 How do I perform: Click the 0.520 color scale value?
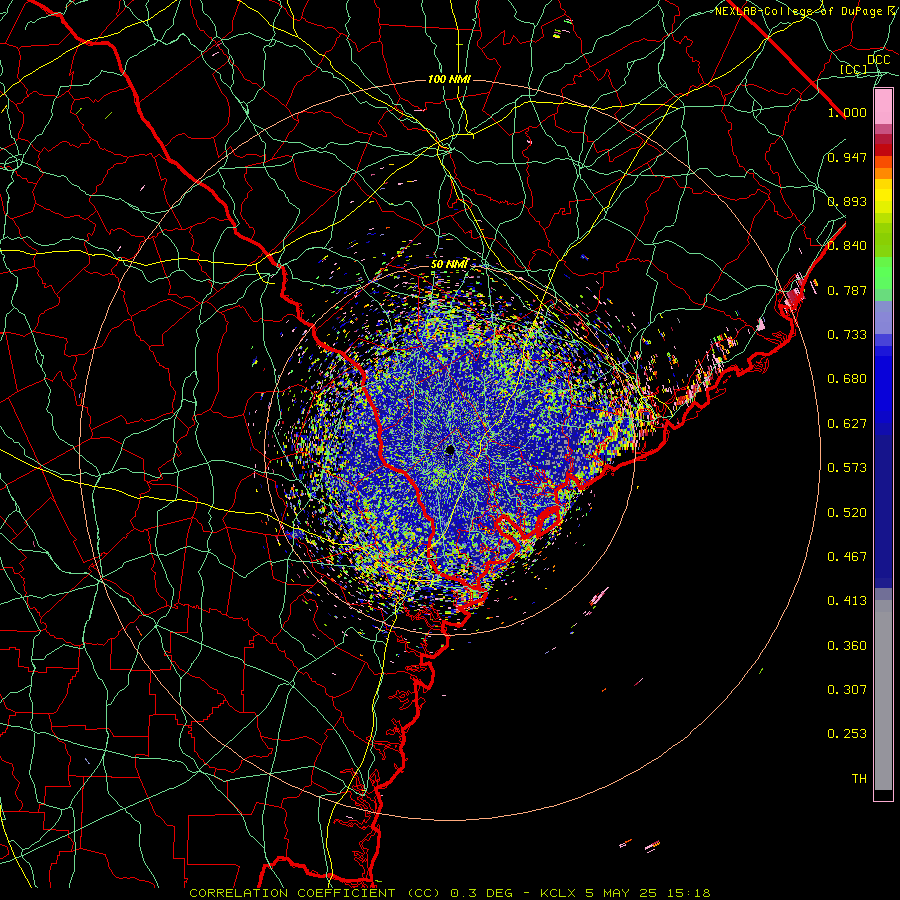pyautogui.click(x=847, y=513)
